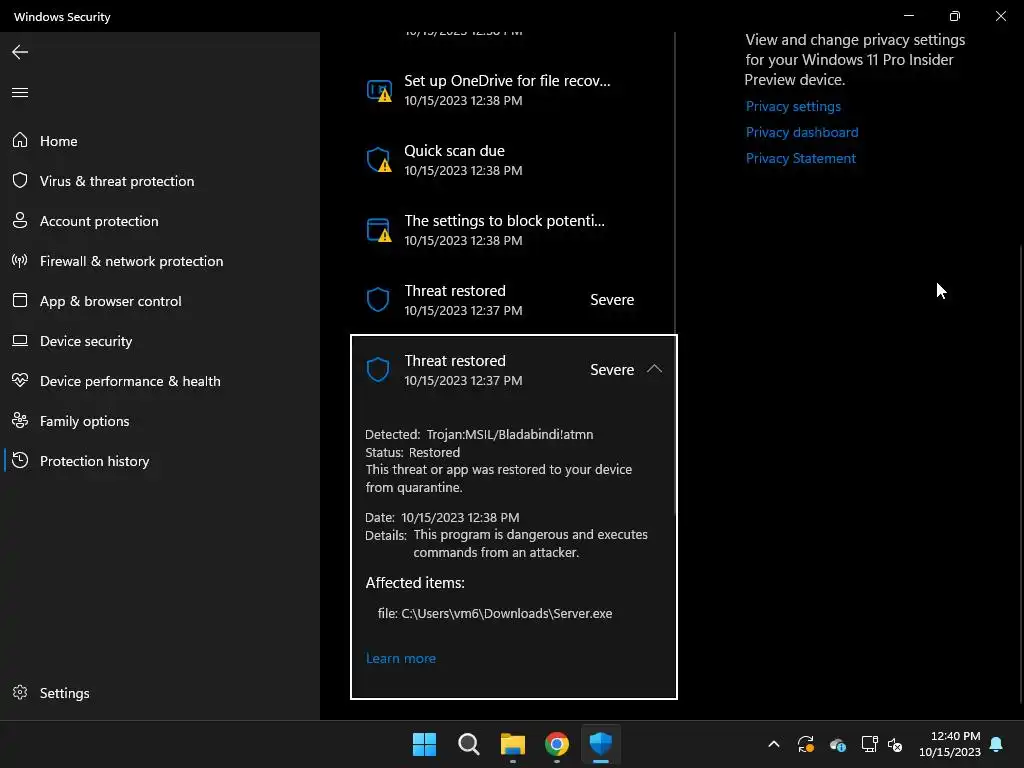This screenshot has width=1024, height=768.
Task: Expand the collapsed Threat restored entry
Action: click(x=513, y=300)
